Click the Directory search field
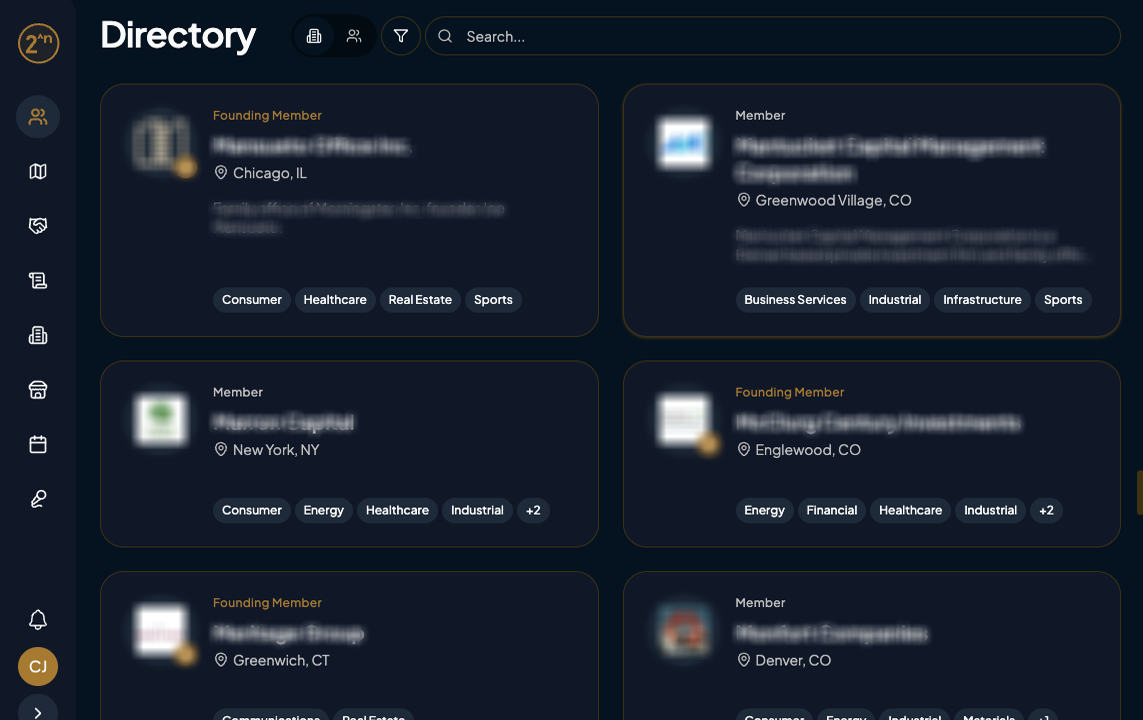 pos(780,36)
